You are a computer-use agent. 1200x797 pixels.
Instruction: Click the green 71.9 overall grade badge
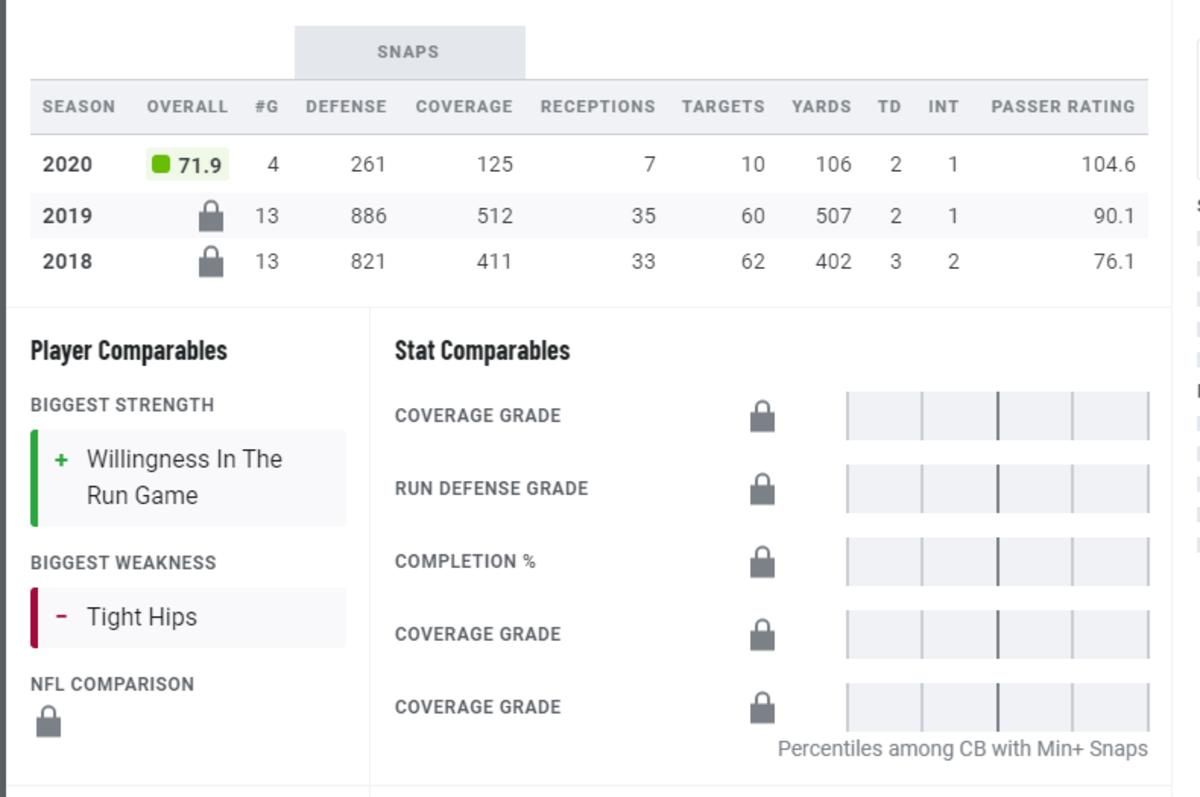(x=188, y=164)
